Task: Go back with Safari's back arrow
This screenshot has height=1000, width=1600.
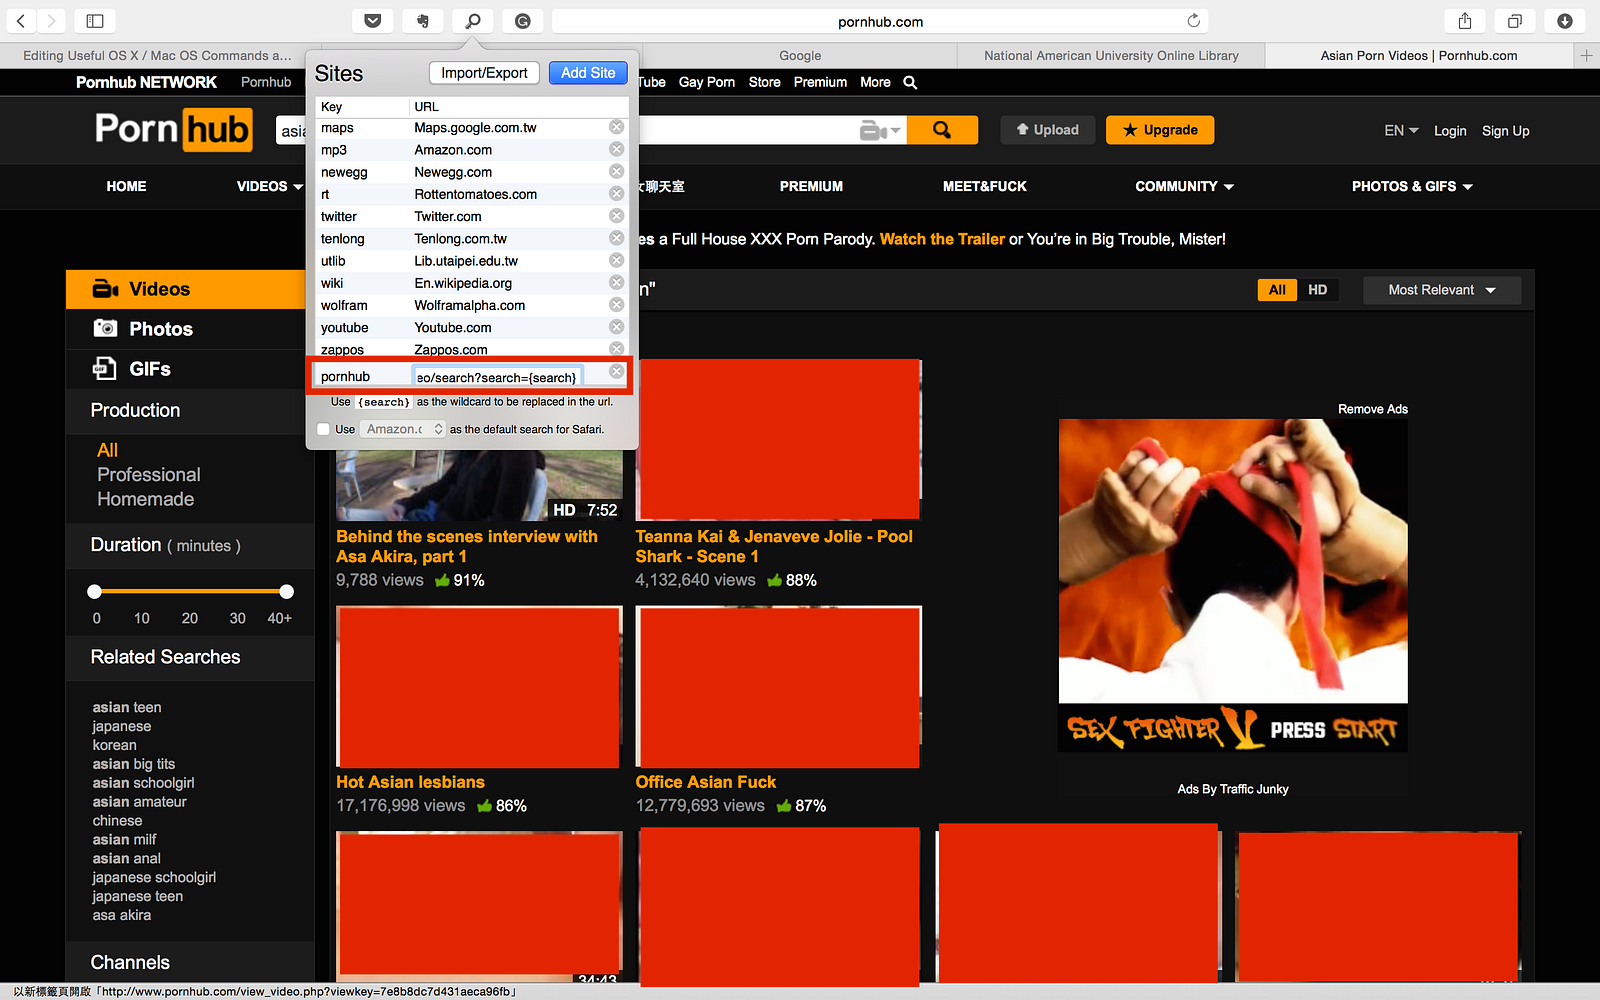Action: (x=21, y=20)
